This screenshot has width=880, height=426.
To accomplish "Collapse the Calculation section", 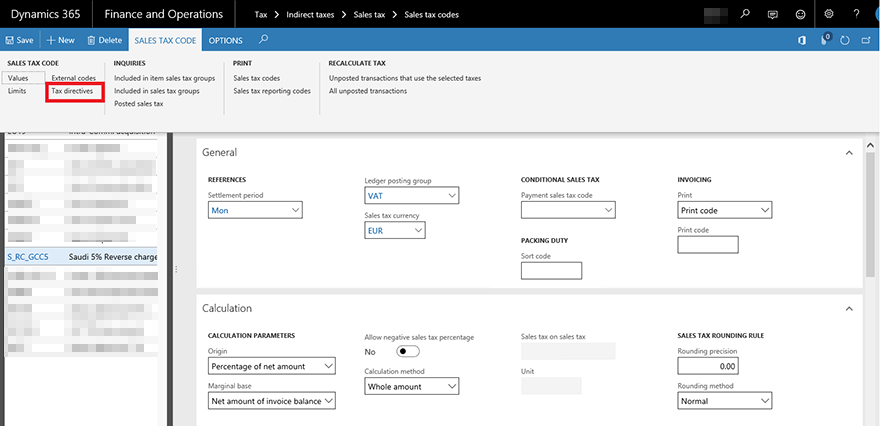I will tap(849, 309).
